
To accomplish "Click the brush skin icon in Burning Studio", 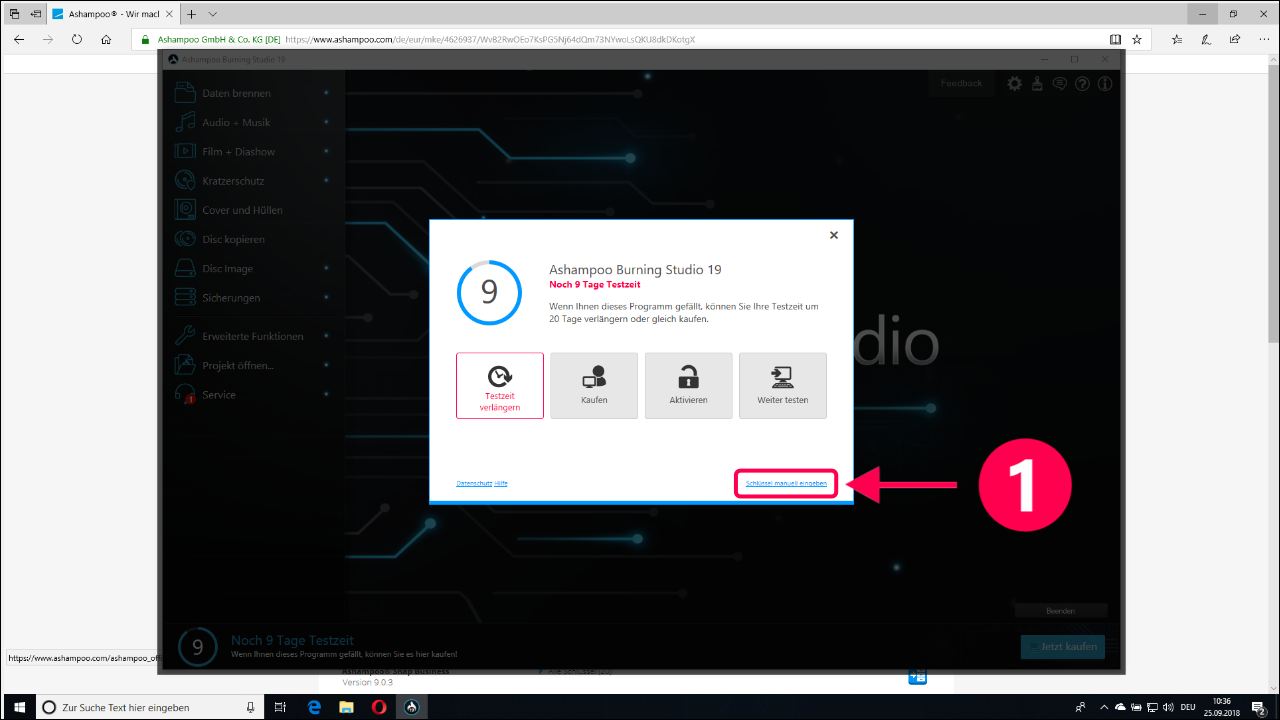I will pyautogui.click(x=1037, y=84).
